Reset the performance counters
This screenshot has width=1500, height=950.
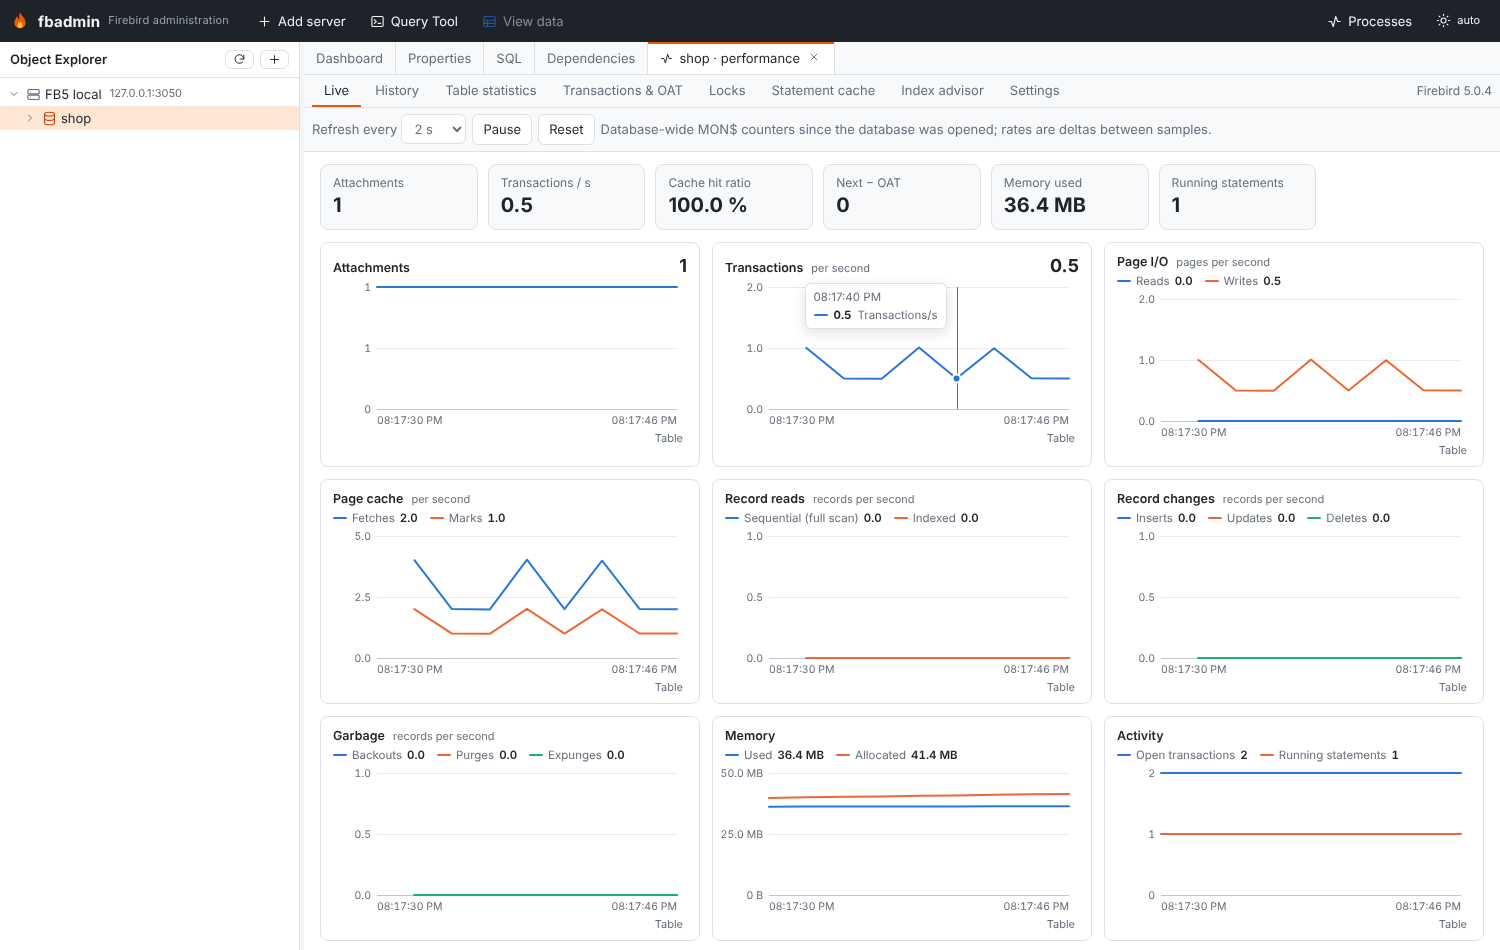(x=566, y=129)
